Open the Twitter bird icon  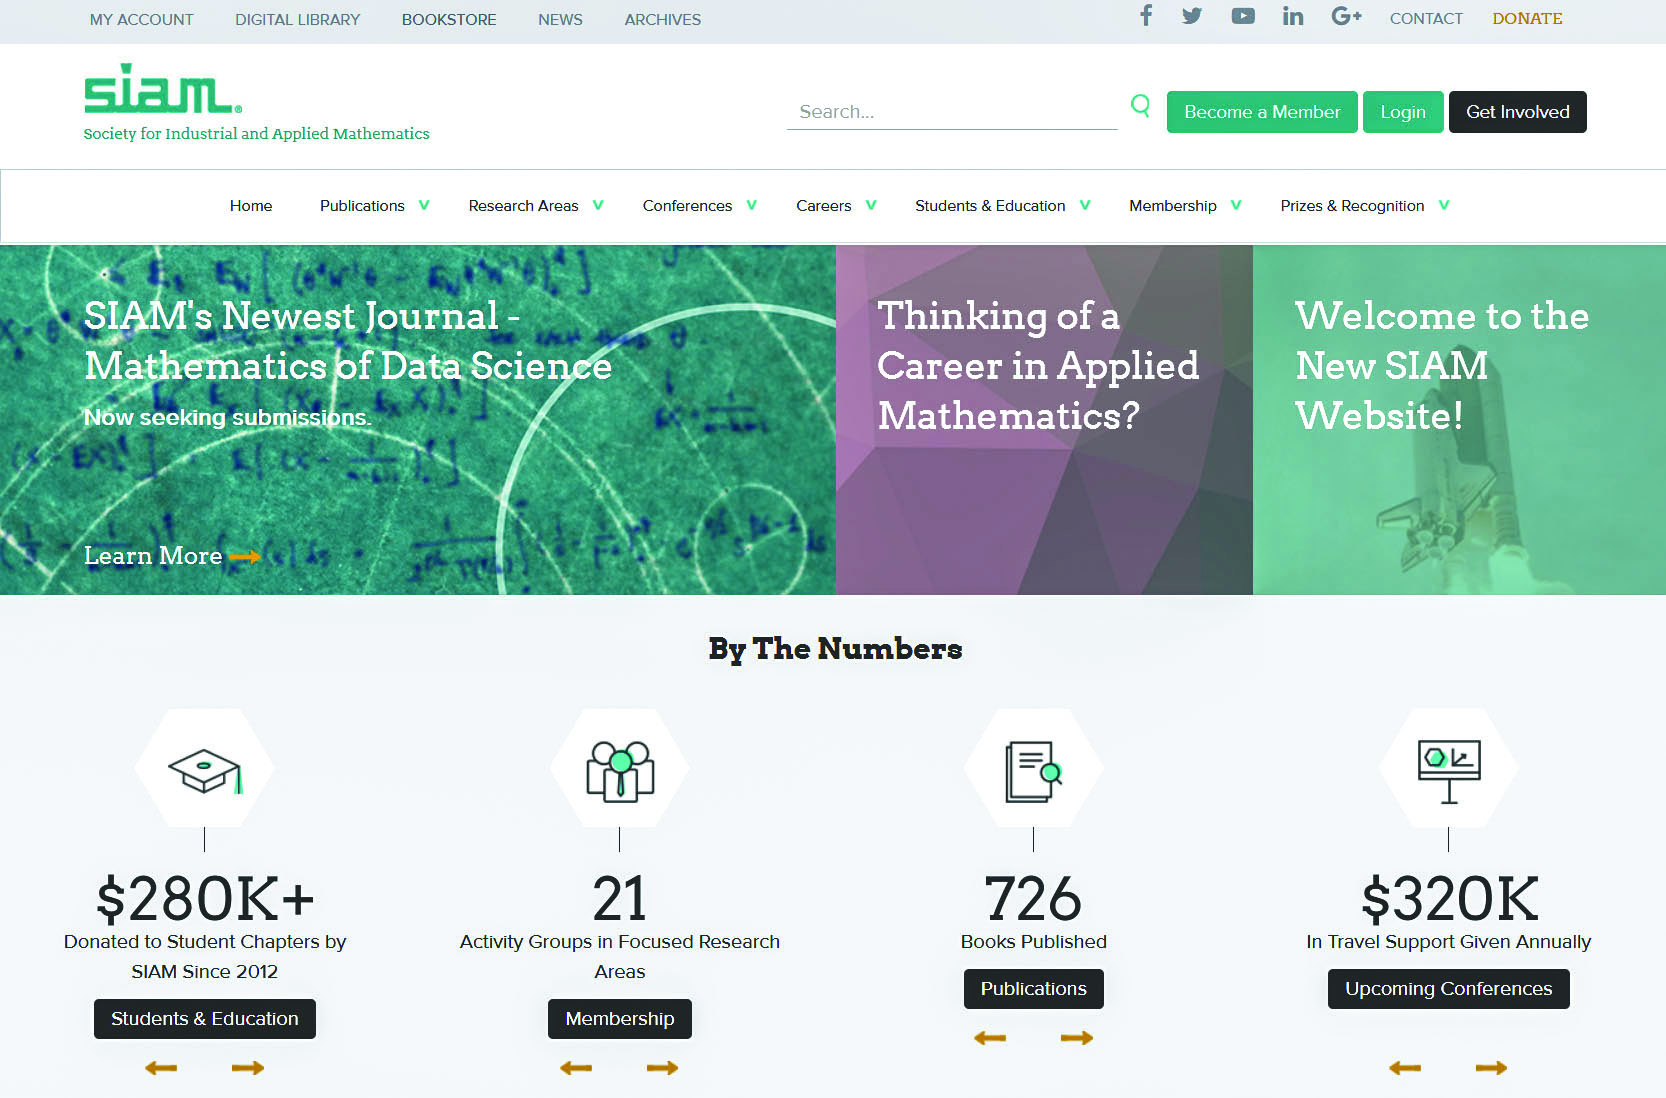coord(1191,16)
